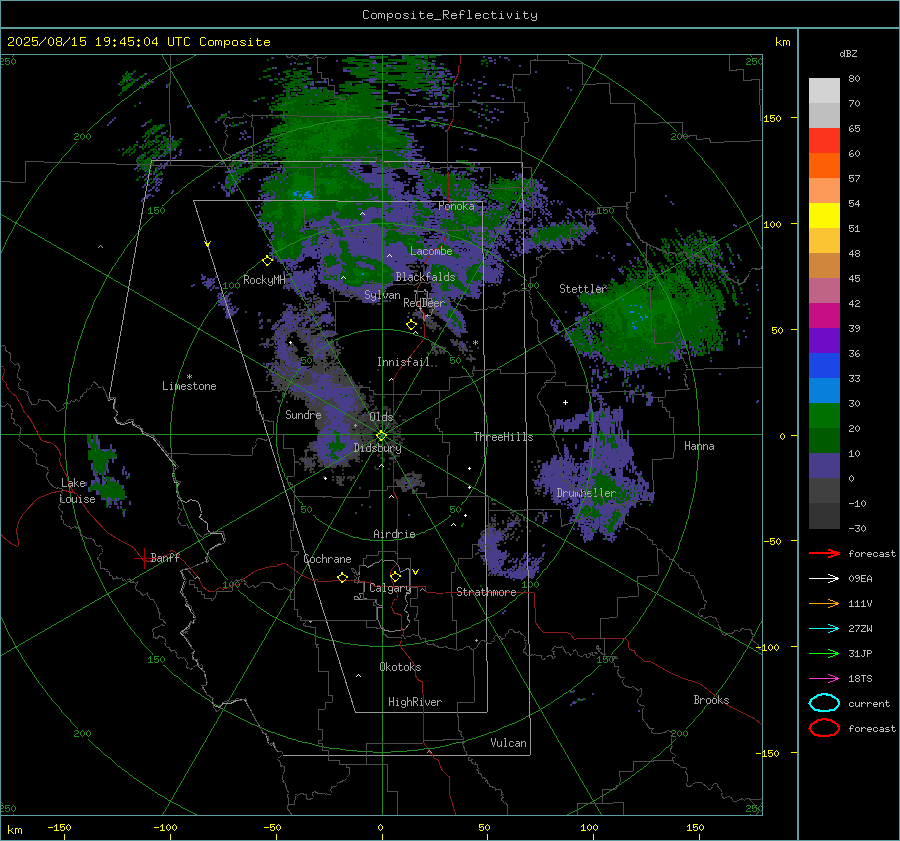Select the Hanna town label
Screen dimensions: 900x841
point(699,446)
